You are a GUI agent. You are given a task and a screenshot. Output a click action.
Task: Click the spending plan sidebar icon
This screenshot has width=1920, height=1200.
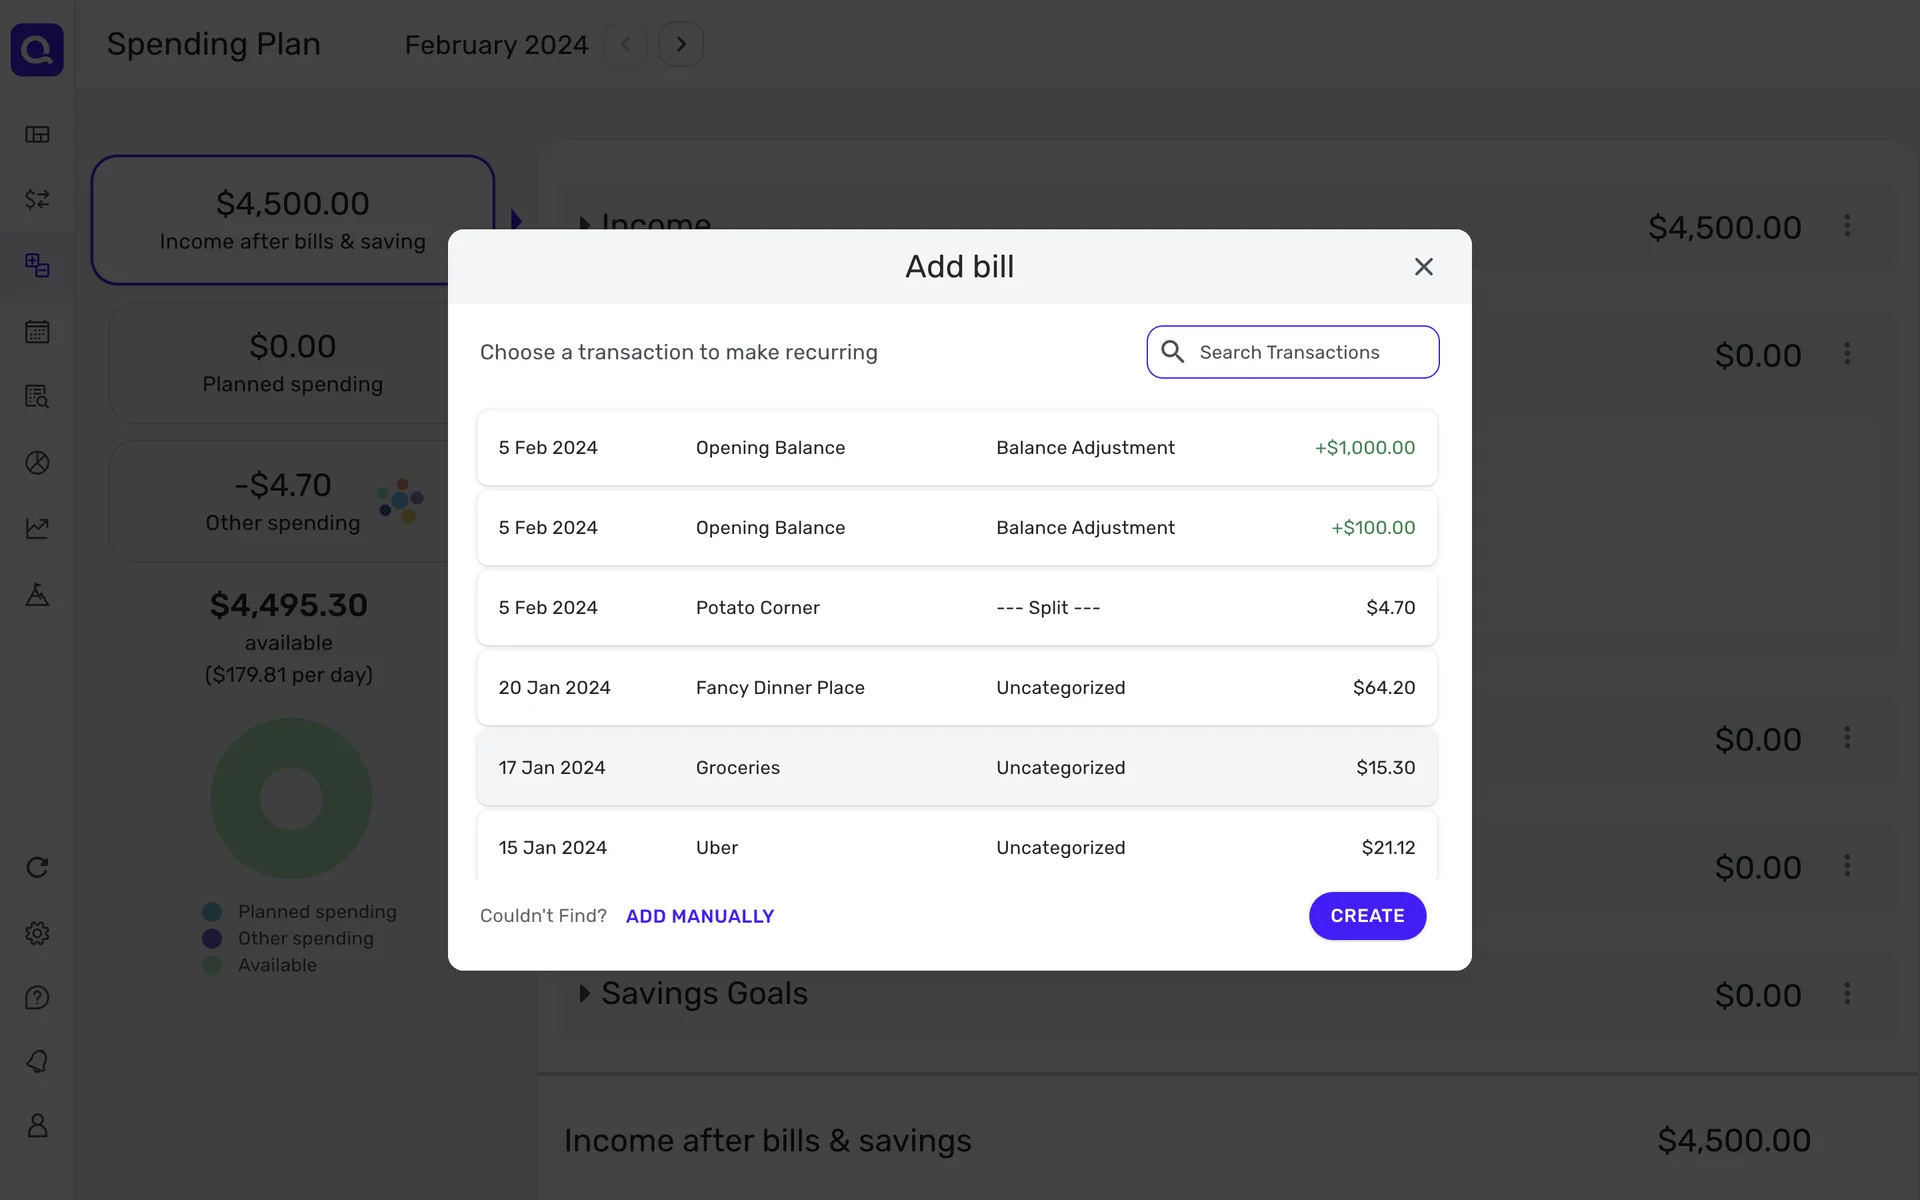tap(37, 265)
